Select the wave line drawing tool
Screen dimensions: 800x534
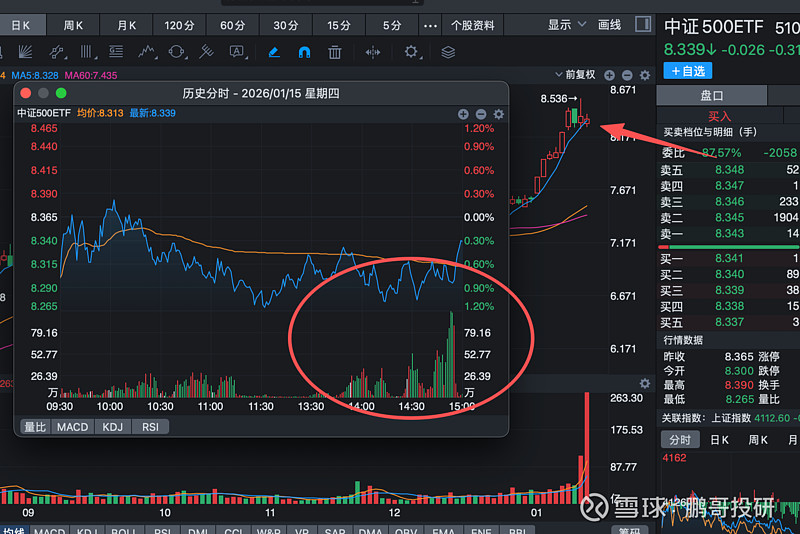[147, 52]
